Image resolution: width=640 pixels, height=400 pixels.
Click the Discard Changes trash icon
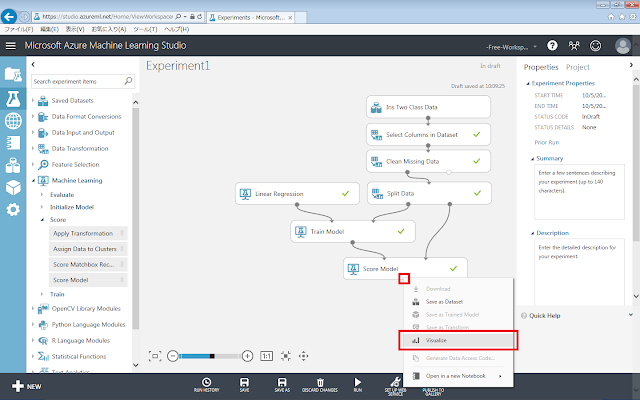320,383
